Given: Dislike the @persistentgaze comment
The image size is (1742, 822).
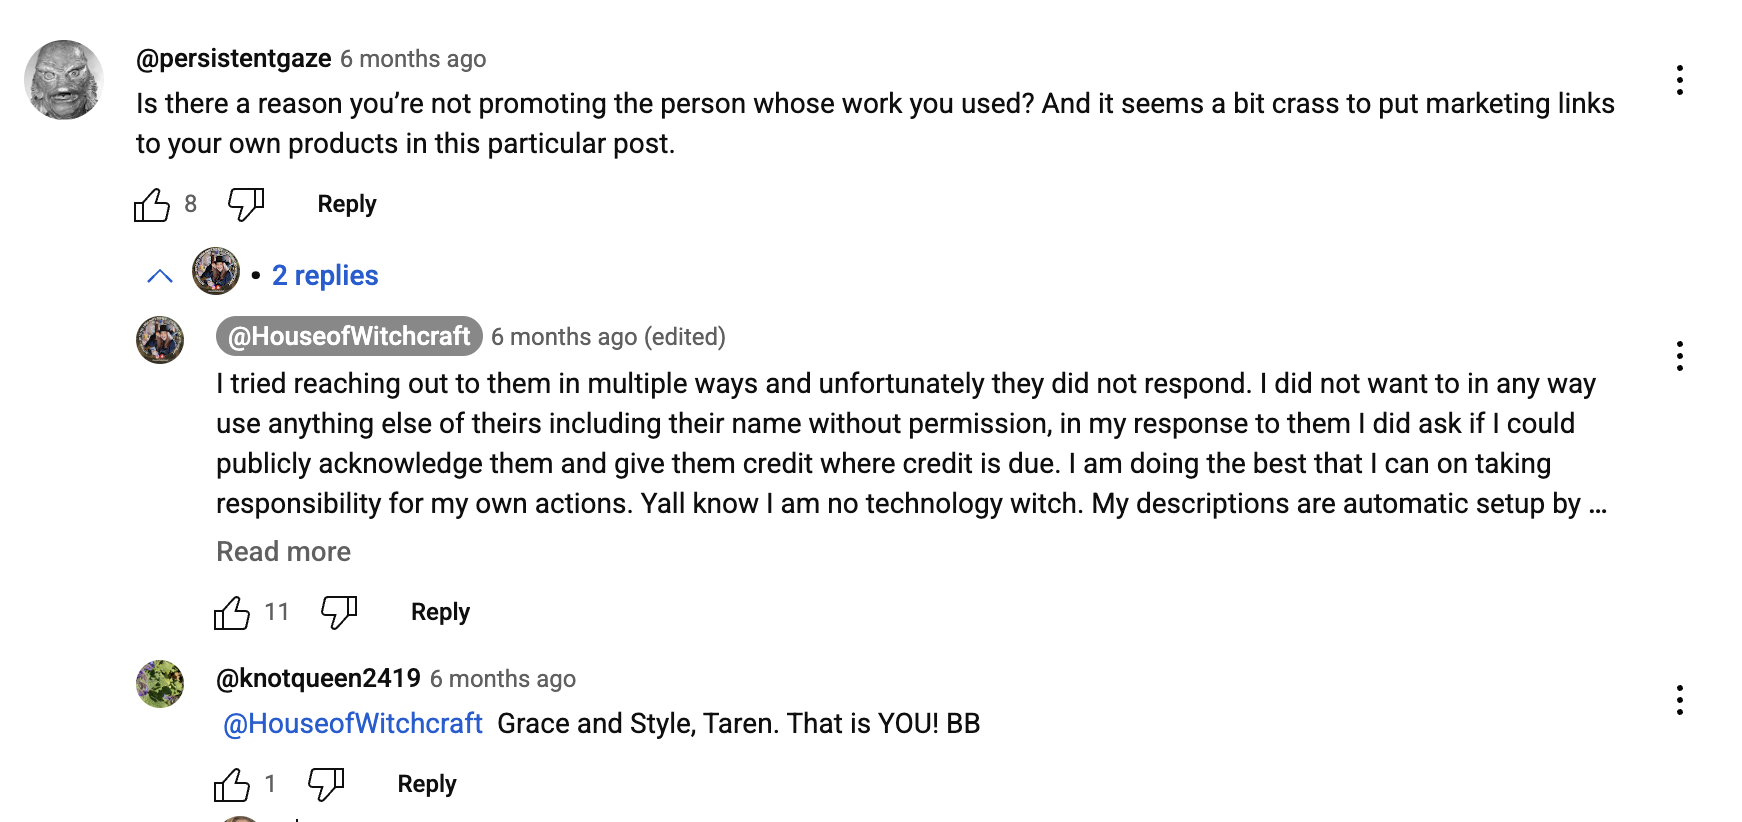Looking at the screenshot, I should coord(245,205).
